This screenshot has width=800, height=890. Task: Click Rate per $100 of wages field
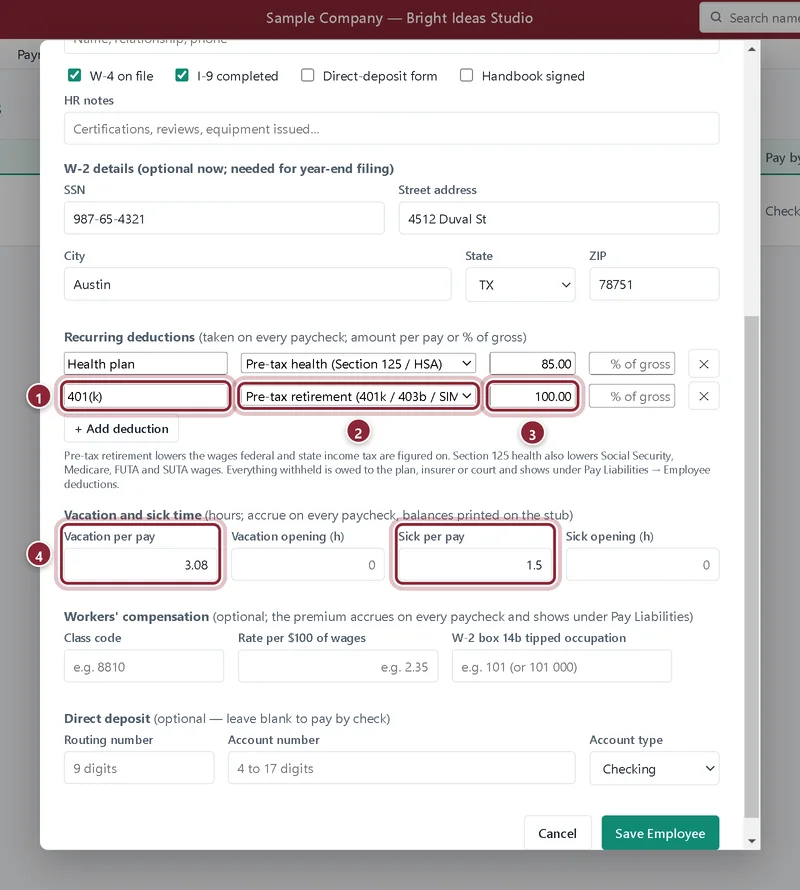(x=338, y=666)
